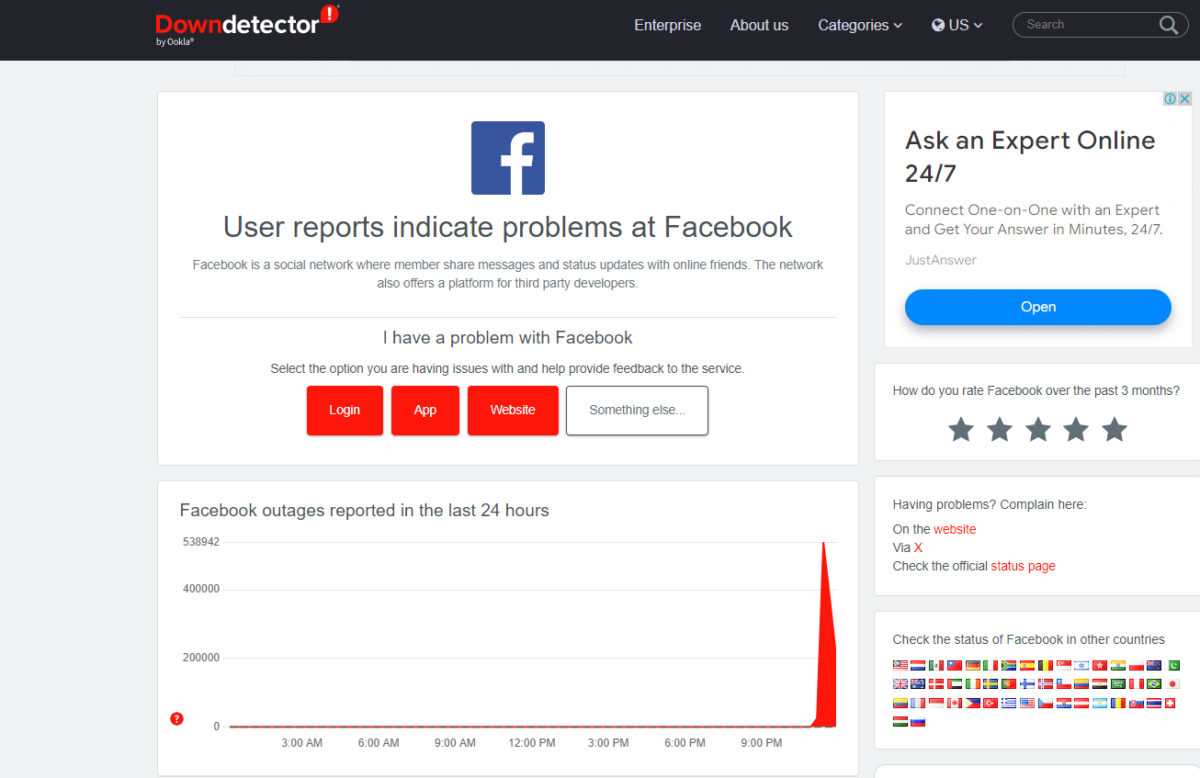Close the JustAnswer ad with X icon
The image size is (1200, 778).
[x=1185, y=99]
